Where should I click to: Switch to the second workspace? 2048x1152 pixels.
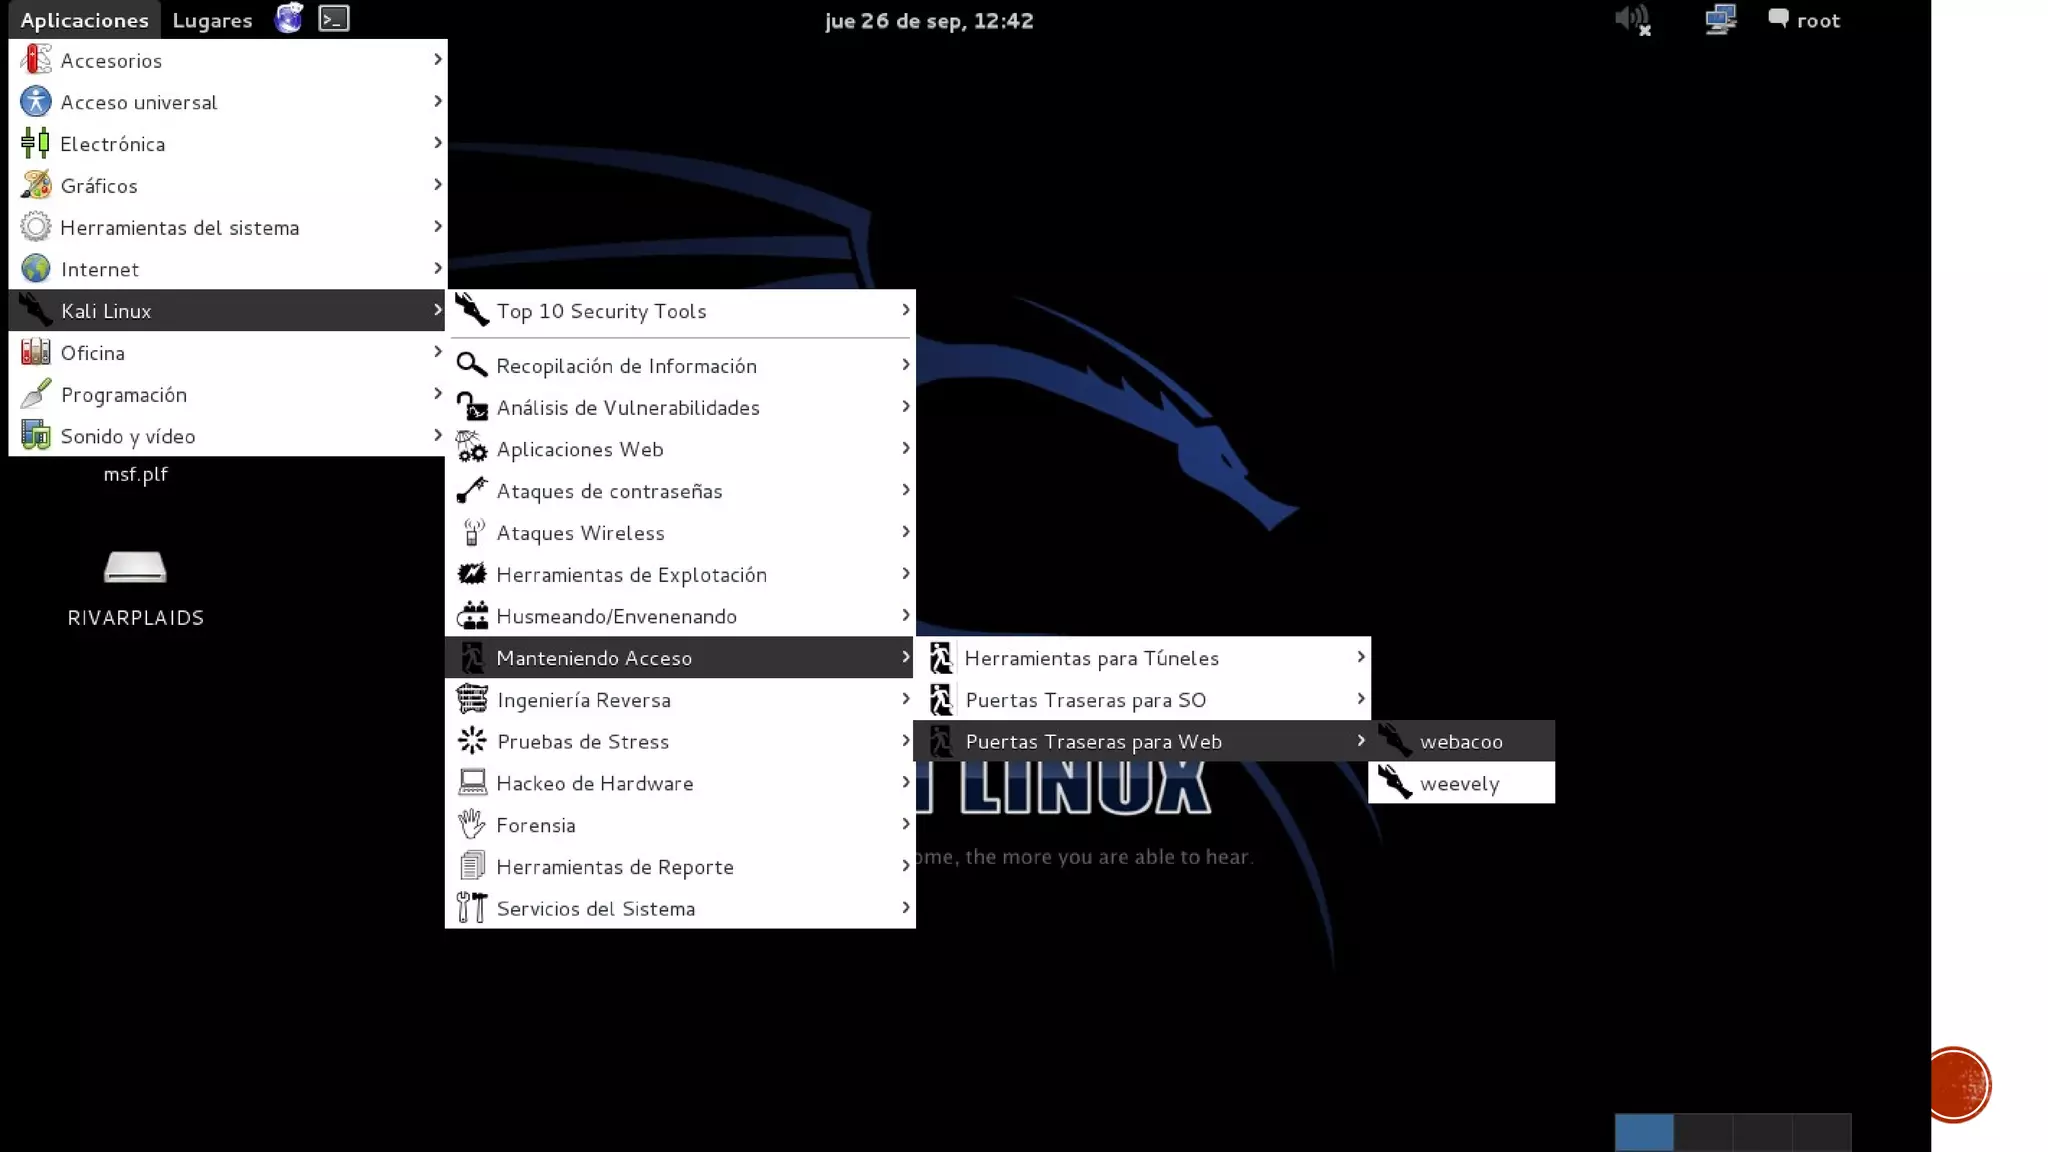click(x=1703, y=1132)
